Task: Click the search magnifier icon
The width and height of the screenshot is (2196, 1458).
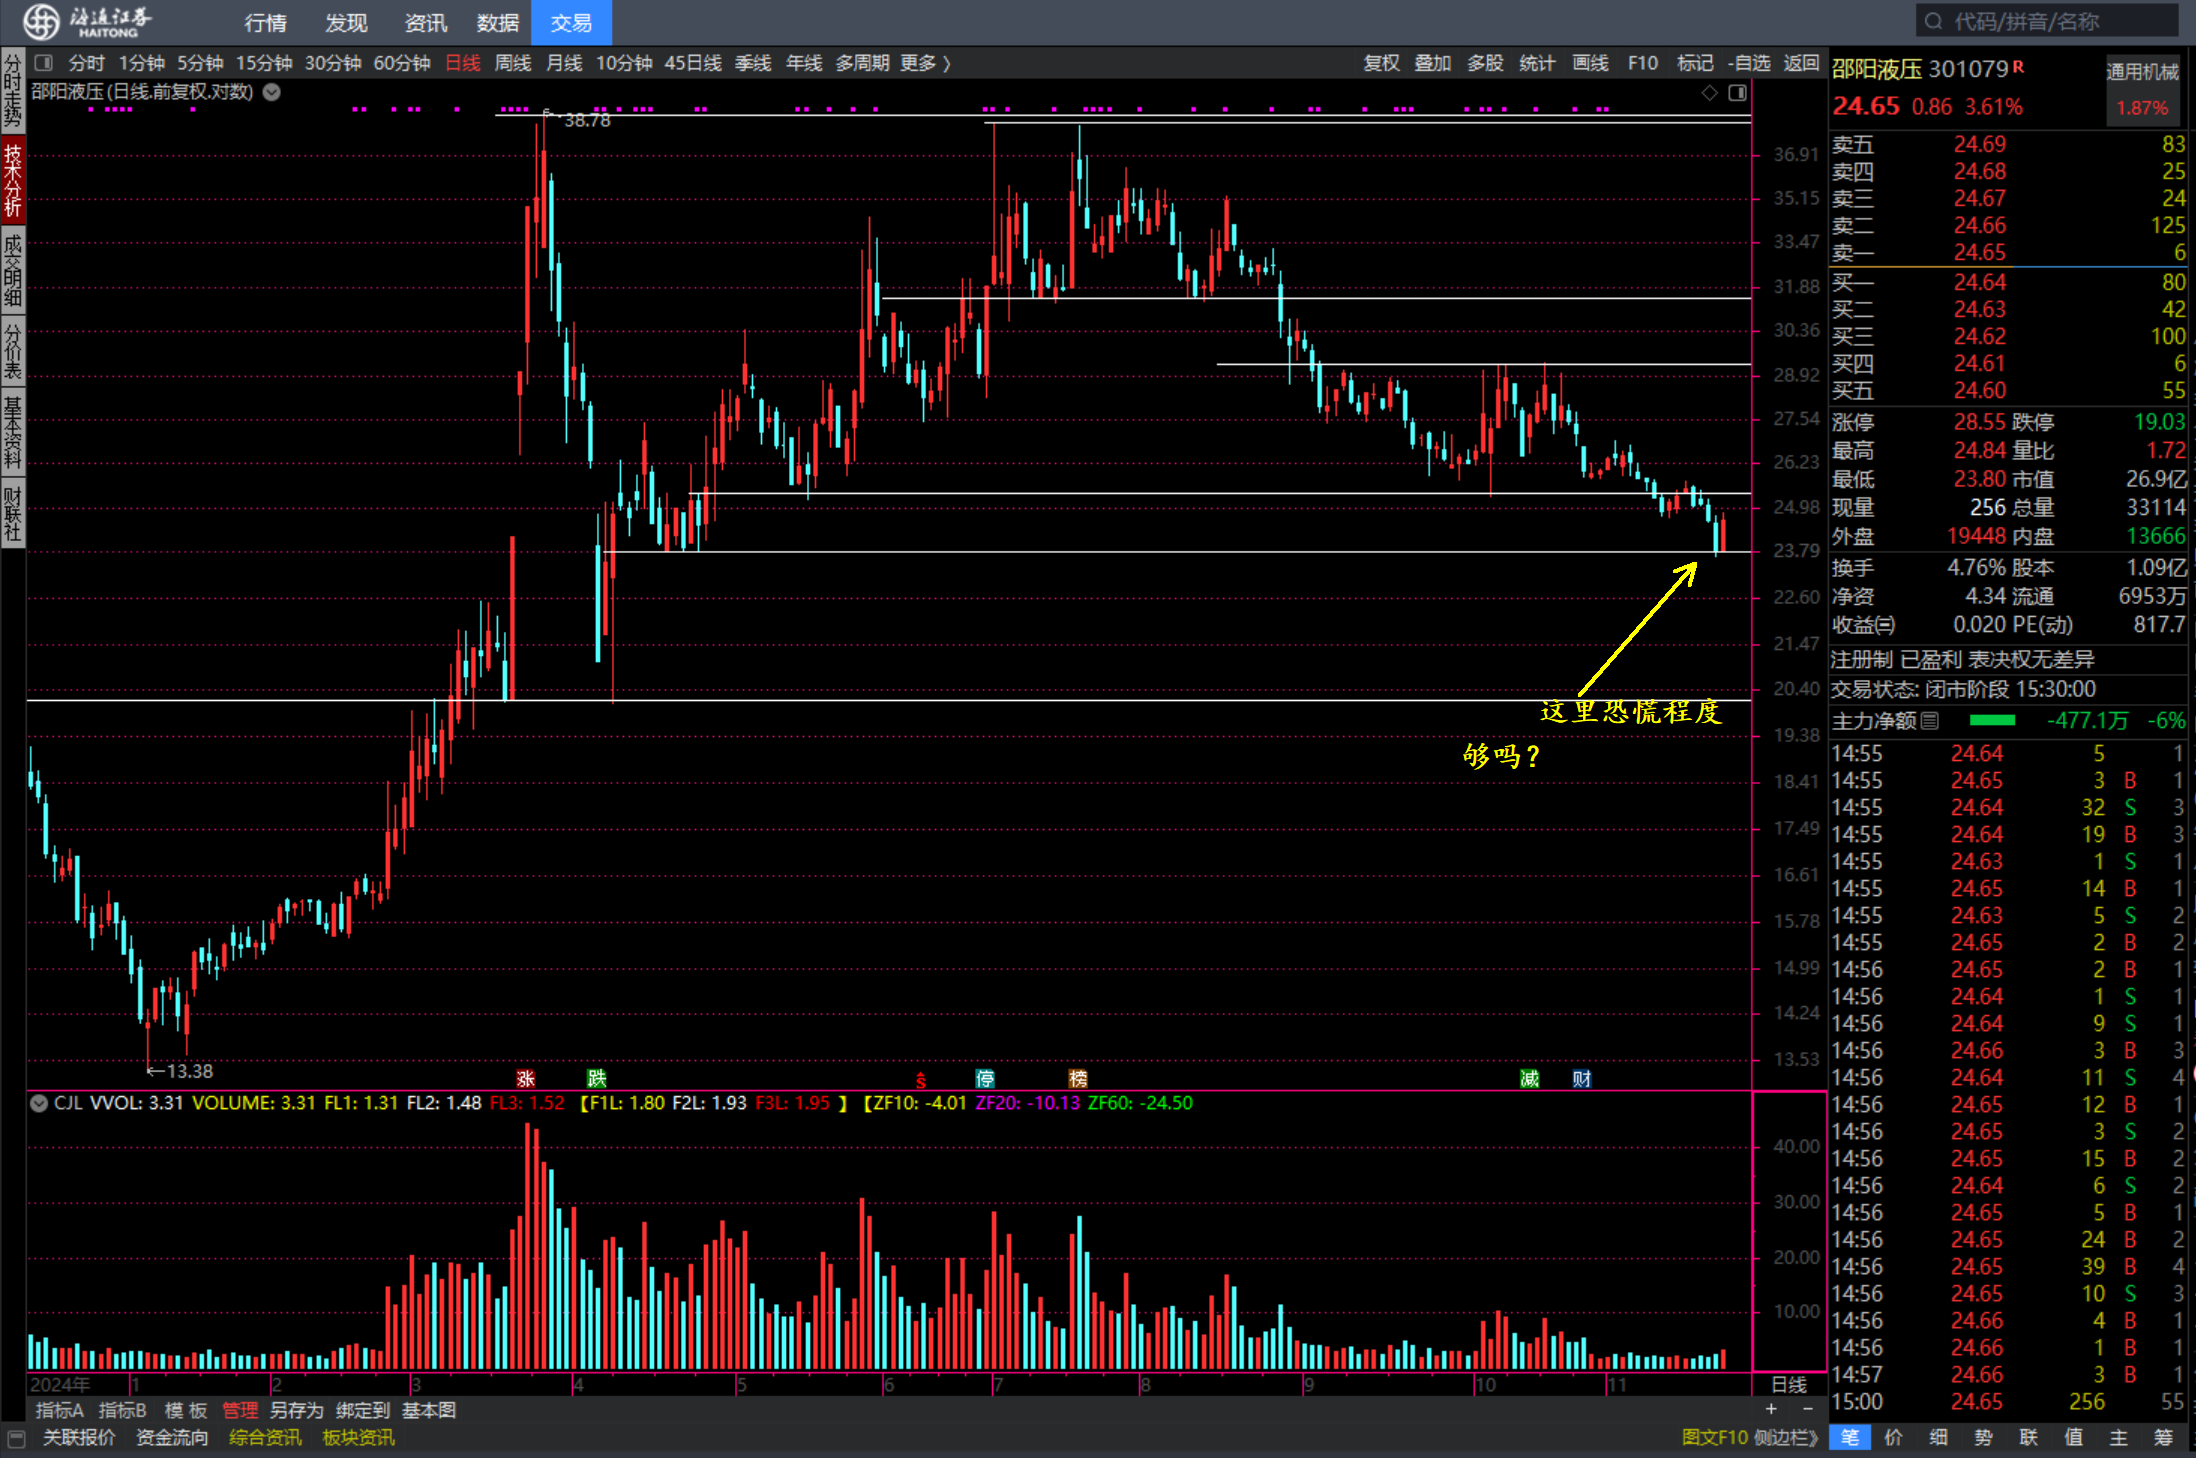Action: coord(1933,21)
